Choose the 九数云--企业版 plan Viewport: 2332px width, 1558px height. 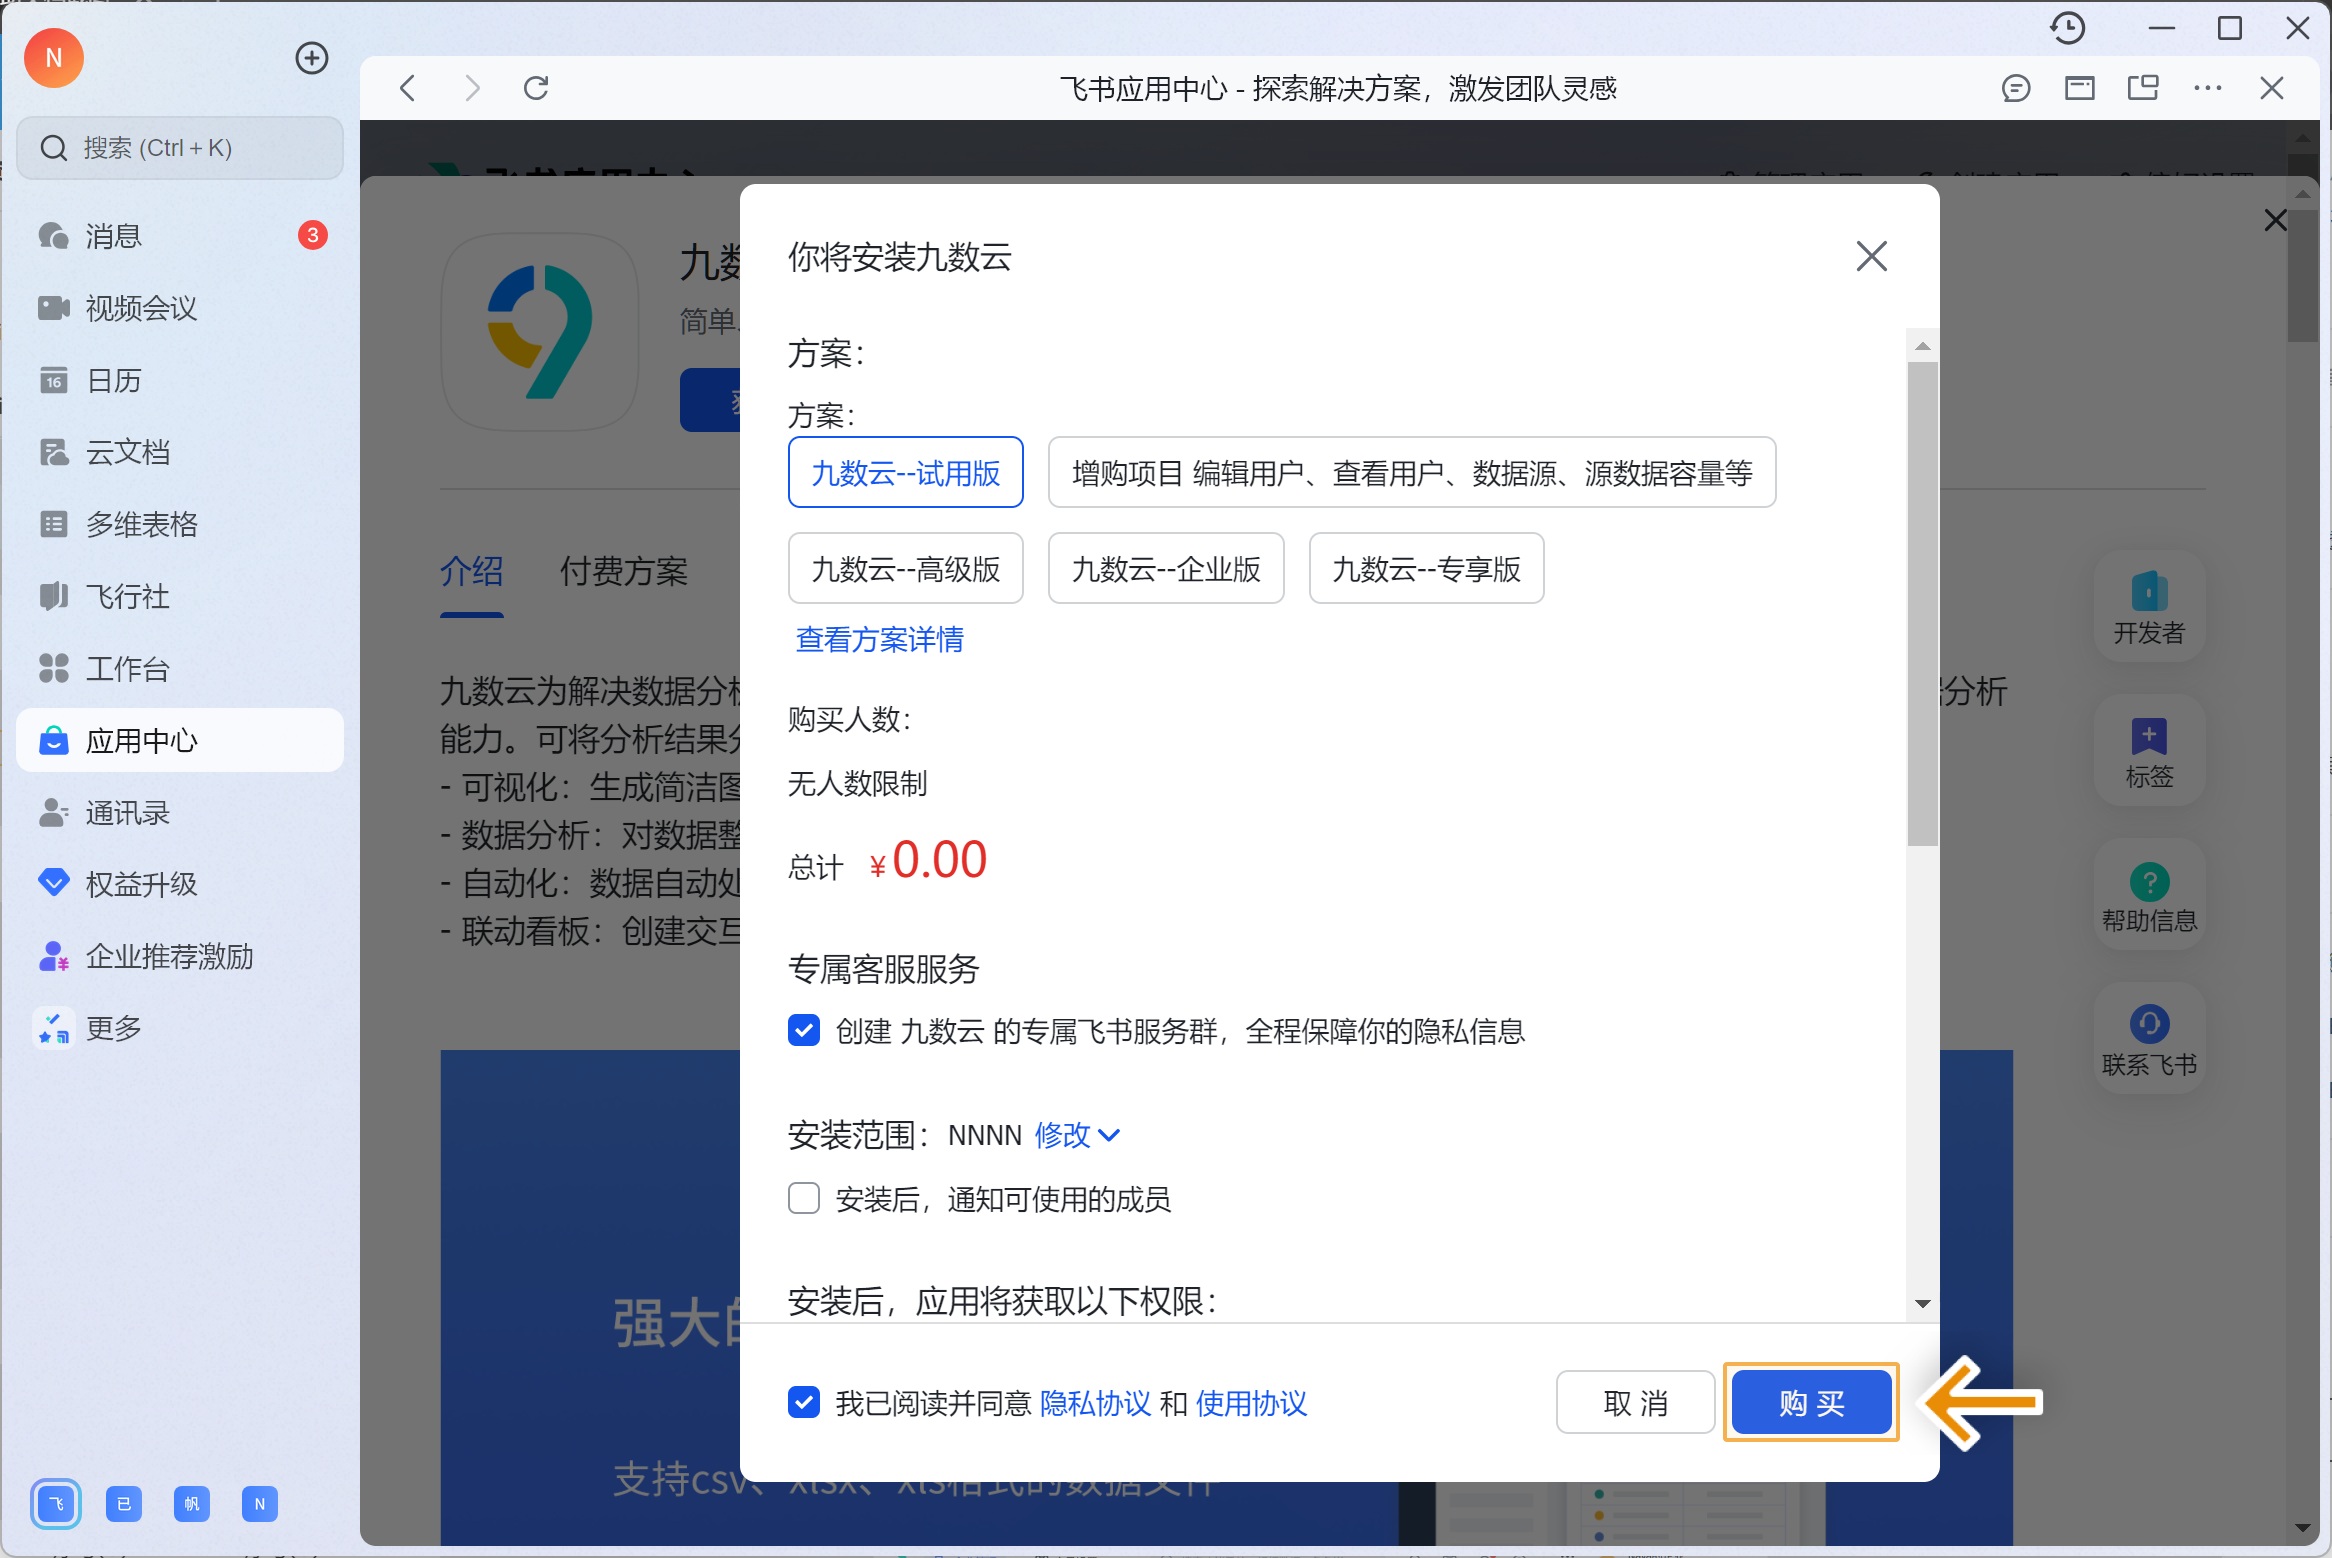click(1166, 568)
